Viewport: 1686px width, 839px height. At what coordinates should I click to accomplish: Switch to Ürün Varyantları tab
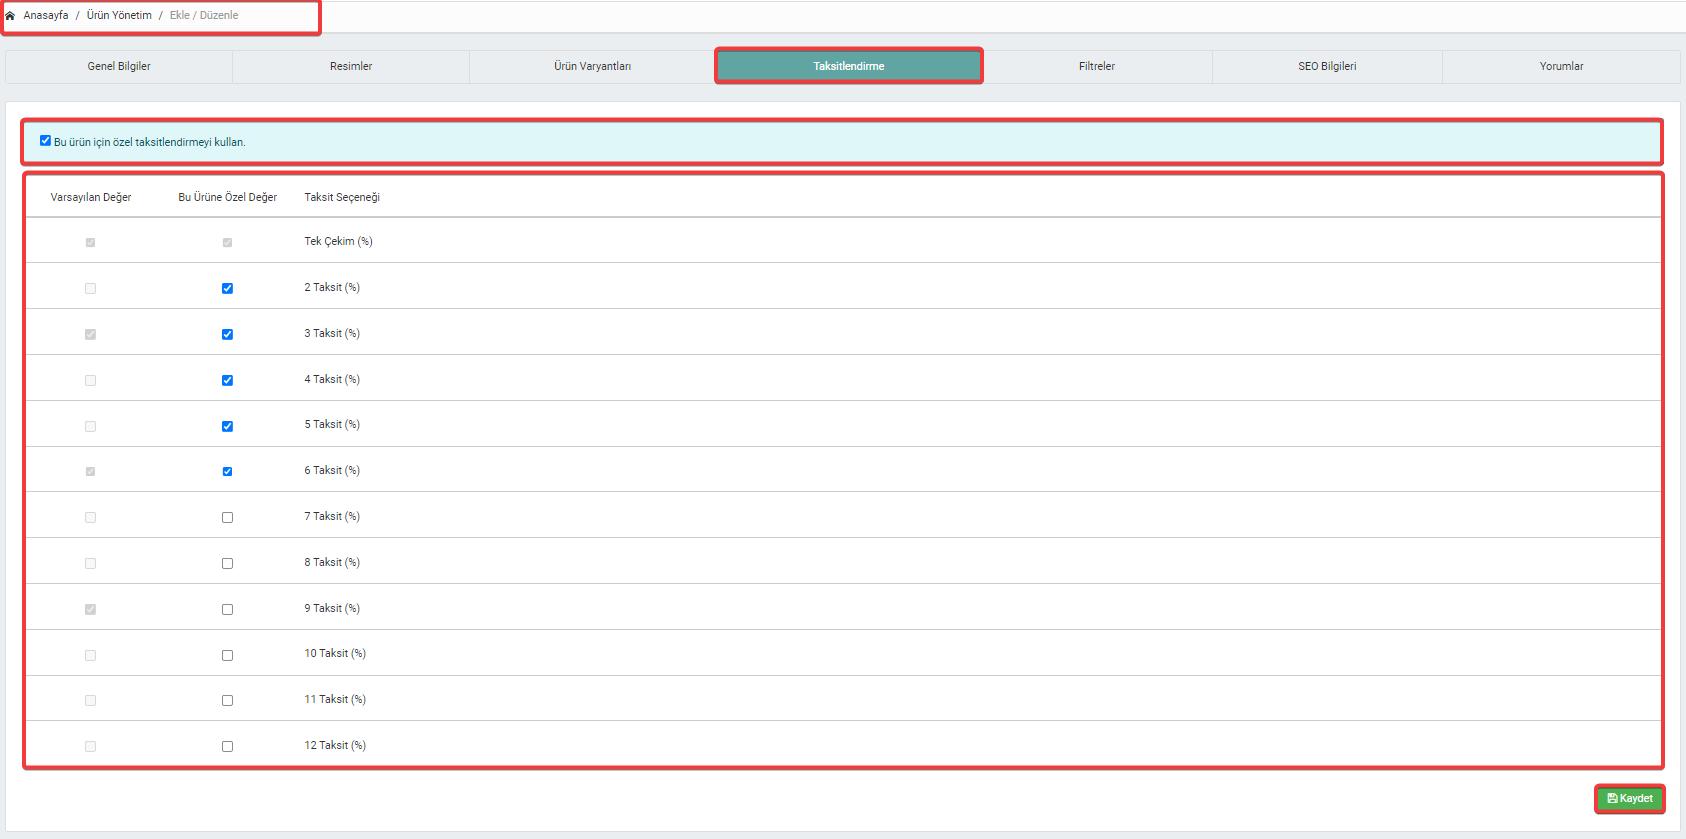pos(593,66)
